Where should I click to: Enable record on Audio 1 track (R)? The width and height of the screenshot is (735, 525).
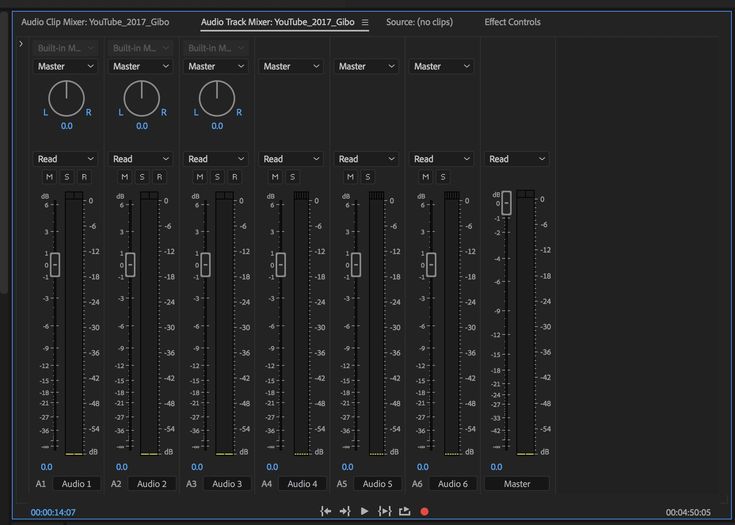(84, 177)
